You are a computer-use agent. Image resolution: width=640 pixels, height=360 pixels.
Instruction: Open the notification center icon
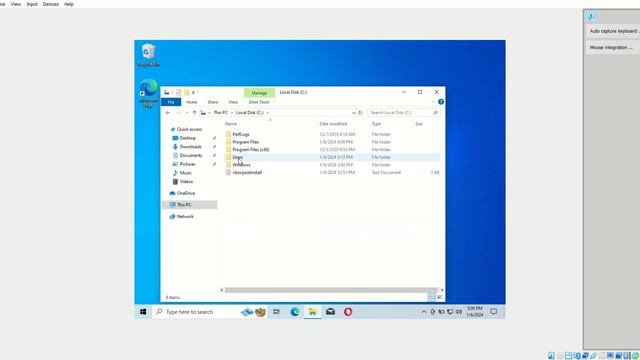click(x=493, y=312)
